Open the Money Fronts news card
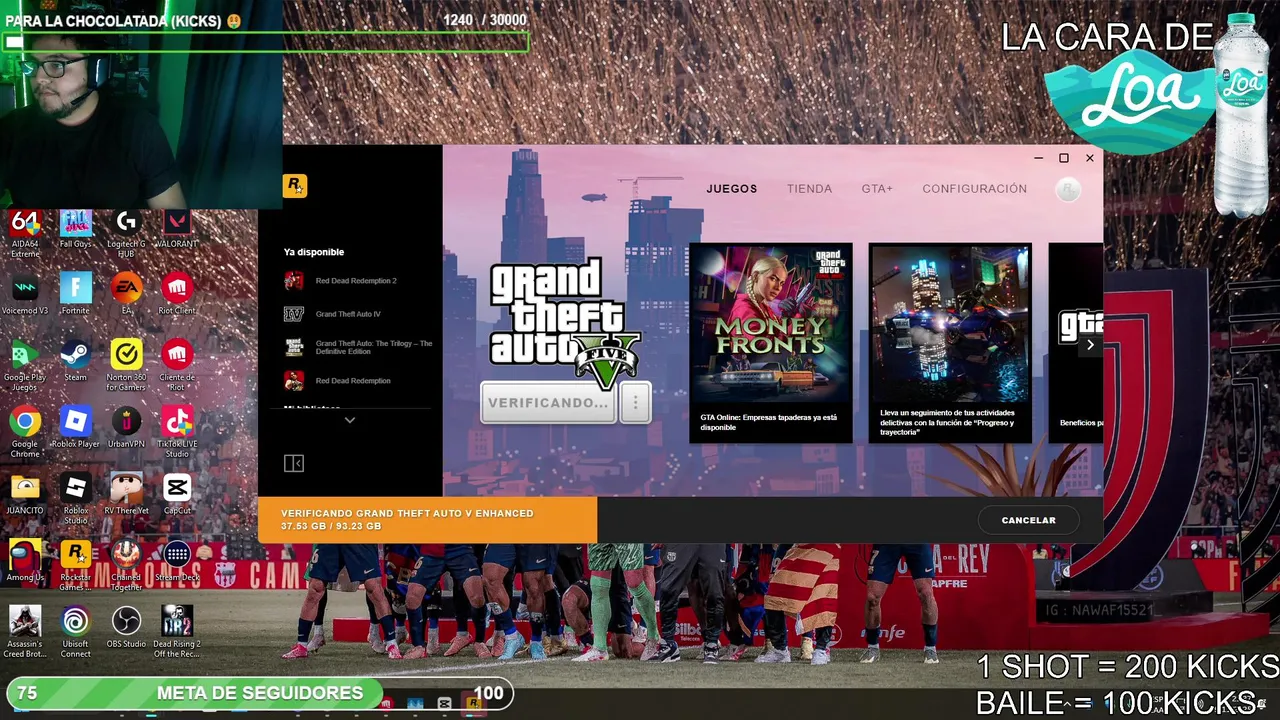The width and height of the screenshot is (1280, 720). tap(770, 343)
